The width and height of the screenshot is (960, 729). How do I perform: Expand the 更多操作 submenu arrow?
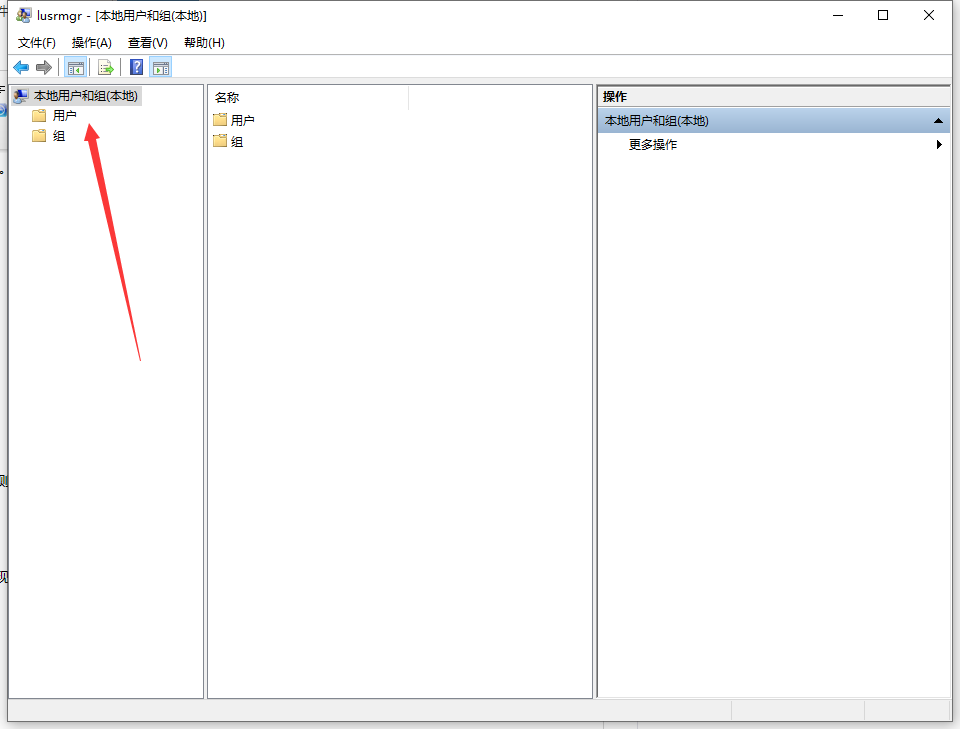pos(939,145)
